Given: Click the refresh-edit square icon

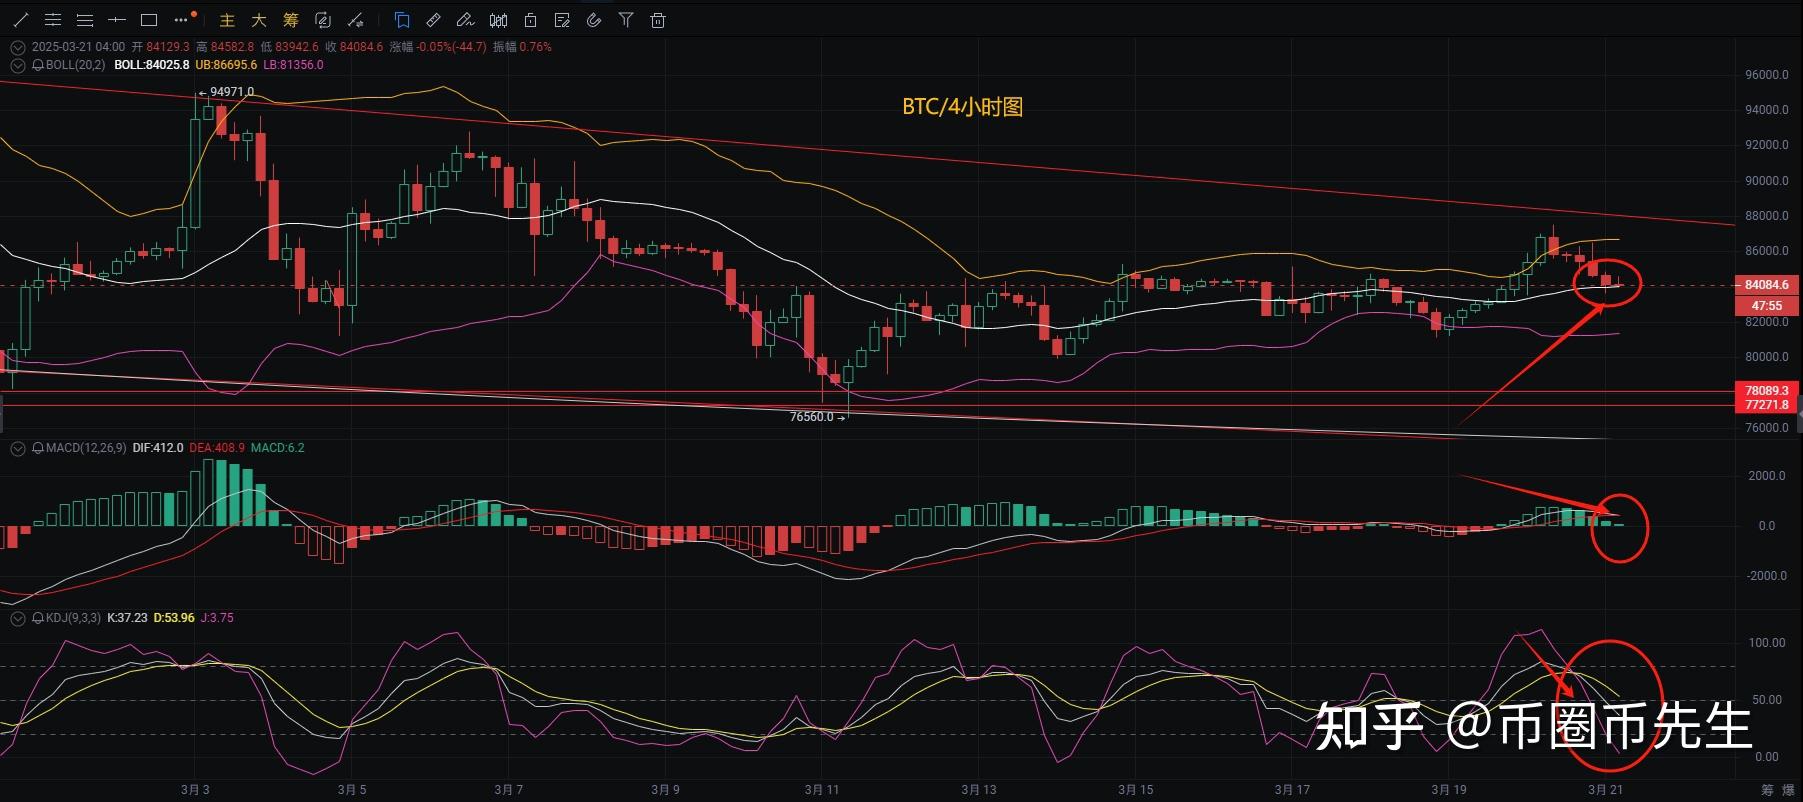Looking at the screenshot, I should pos(322,20).
